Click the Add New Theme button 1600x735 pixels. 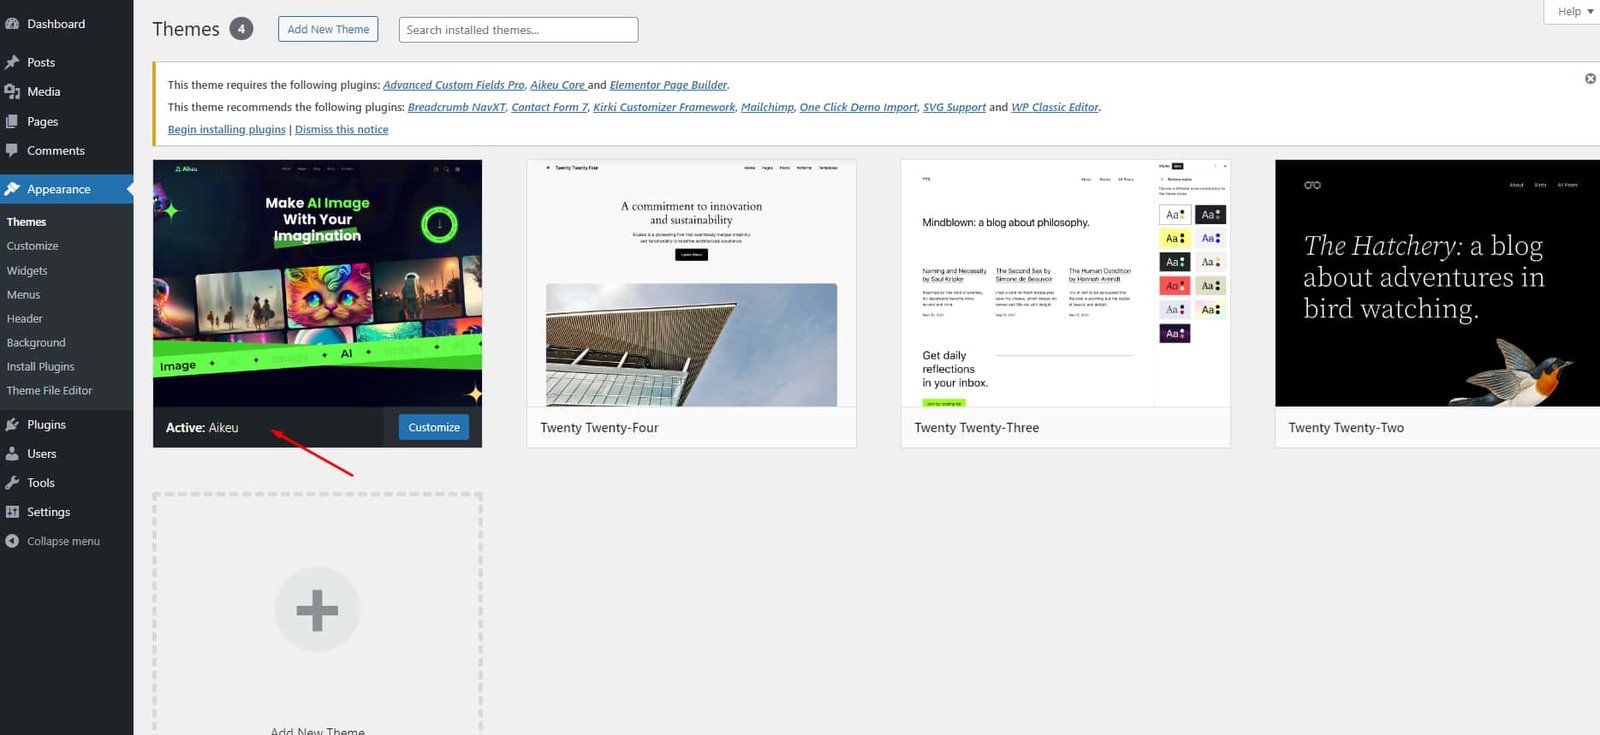(x=328, y=30)
